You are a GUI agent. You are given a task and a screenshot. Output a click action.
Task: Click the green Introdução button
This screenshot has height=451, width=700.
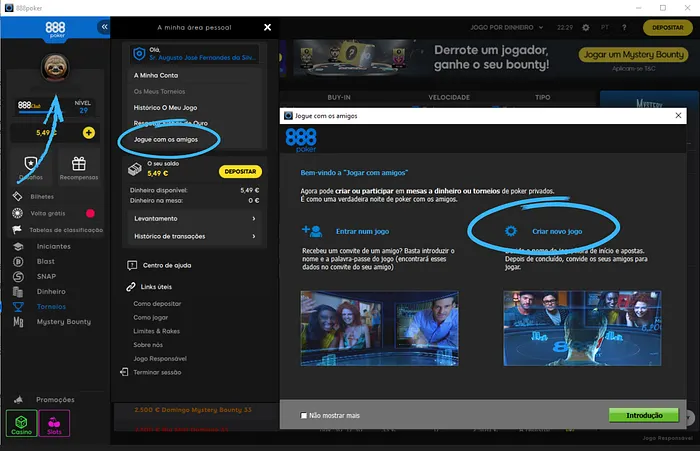point(644,415)
